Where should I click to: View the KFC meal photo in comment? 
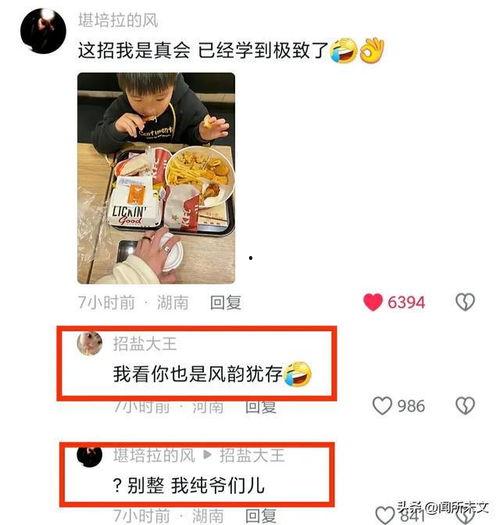click(156, 178)
